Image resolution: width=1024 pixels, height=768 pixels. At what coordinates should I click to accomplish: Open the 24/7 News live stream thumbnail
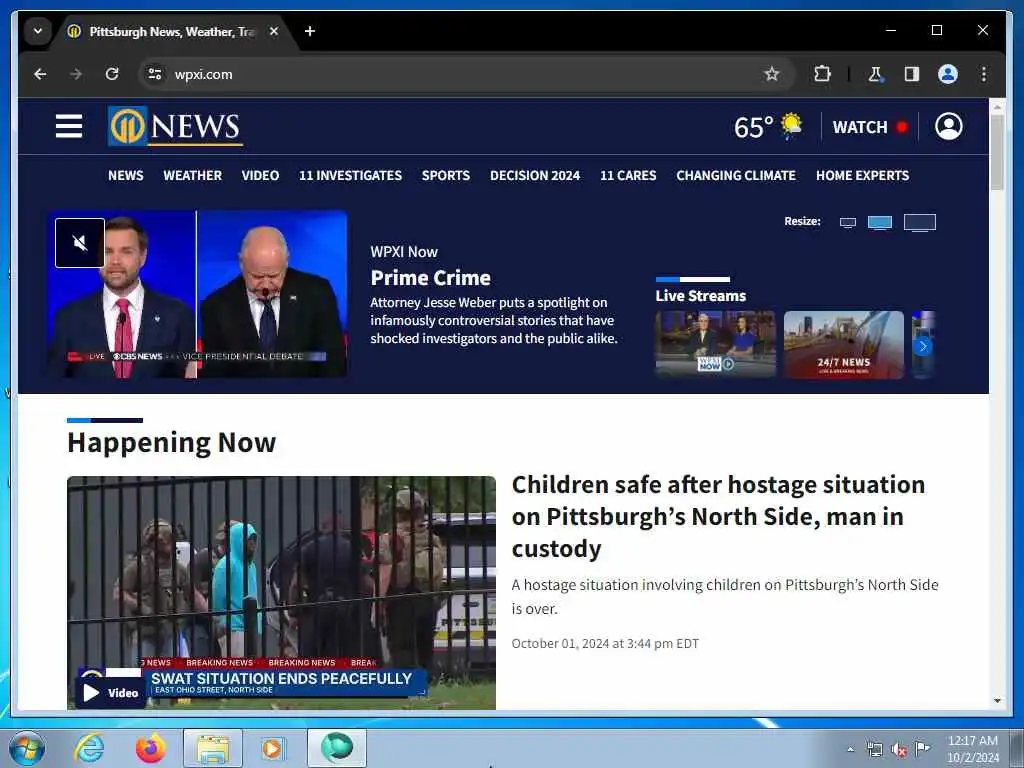[x=844, y=345]
